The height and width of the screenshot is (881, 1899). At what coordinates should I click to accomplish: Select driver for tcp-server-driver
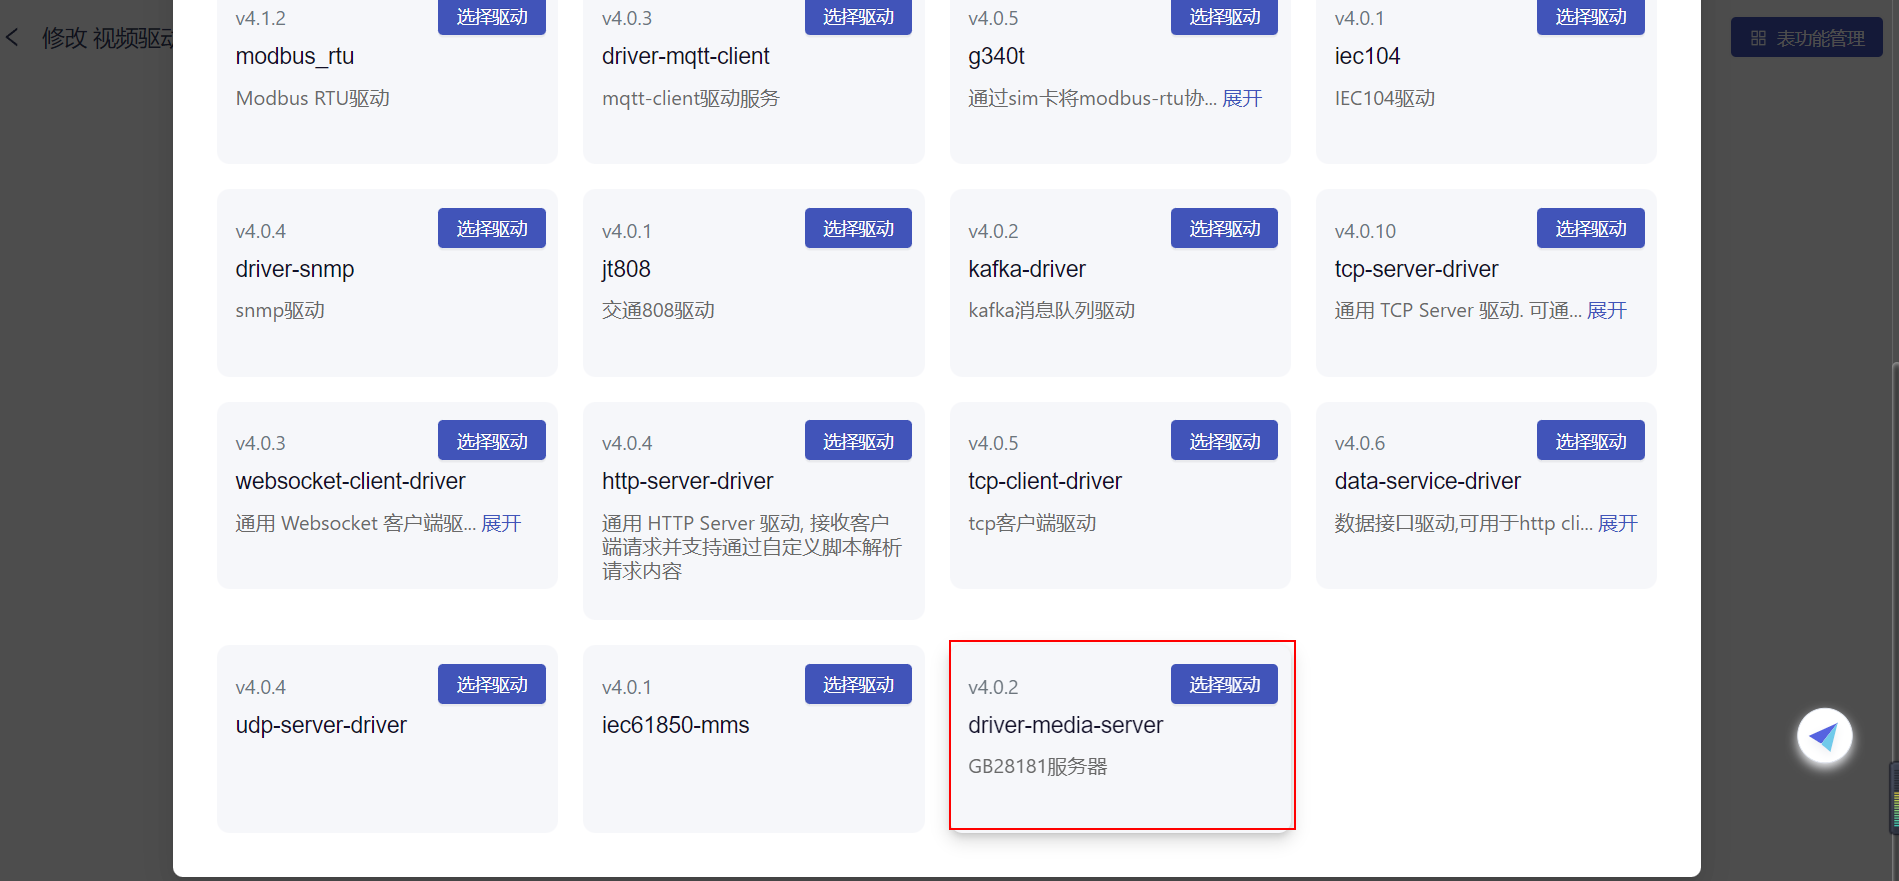(1590, 228)
